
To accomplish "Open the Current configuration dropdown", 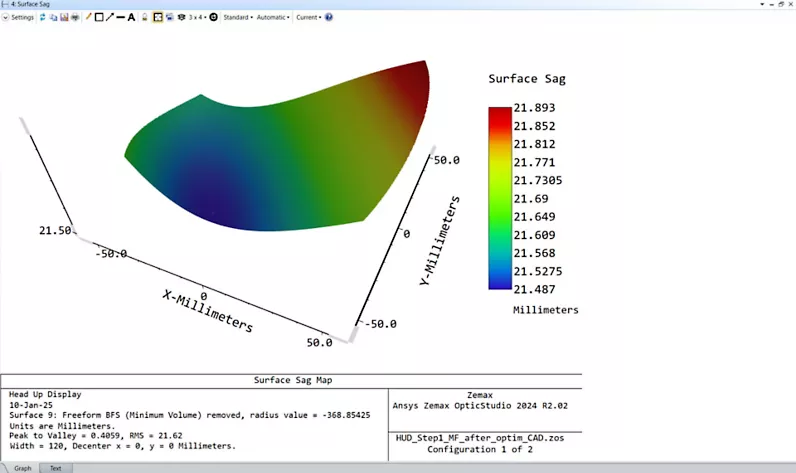I will point(309,17).
